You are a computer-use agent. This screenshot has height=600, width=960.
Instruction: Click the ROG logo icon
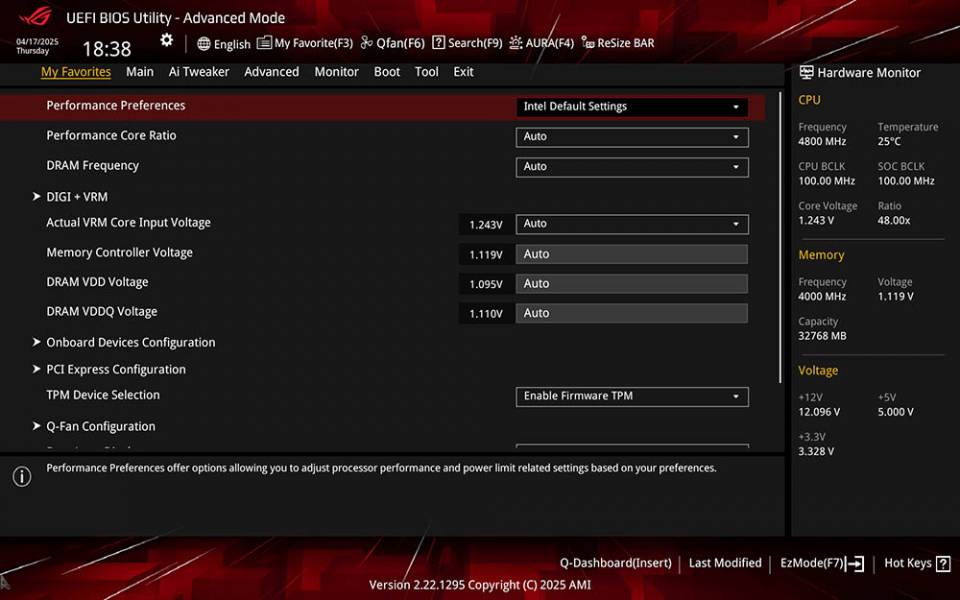[36, 17]
